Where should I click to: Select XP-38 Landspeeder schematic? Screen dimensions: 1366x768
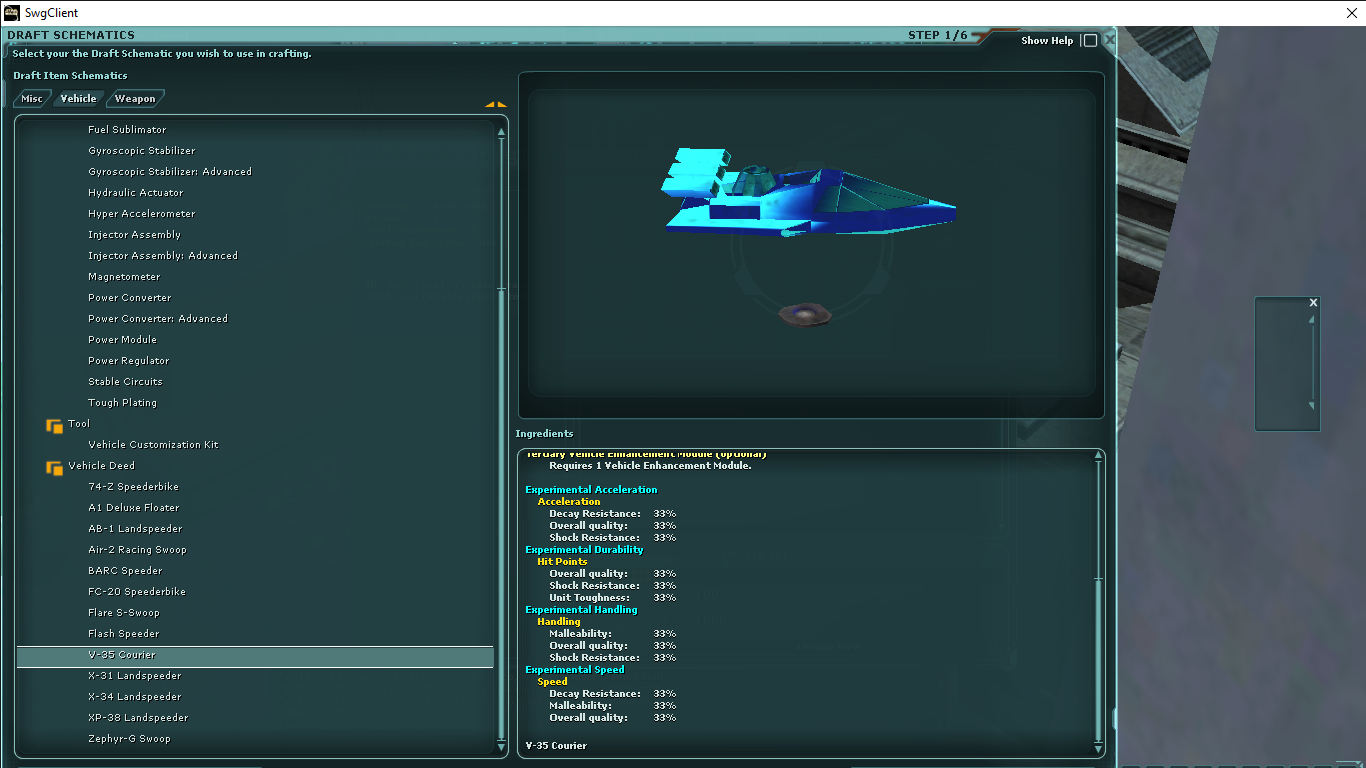138,718
